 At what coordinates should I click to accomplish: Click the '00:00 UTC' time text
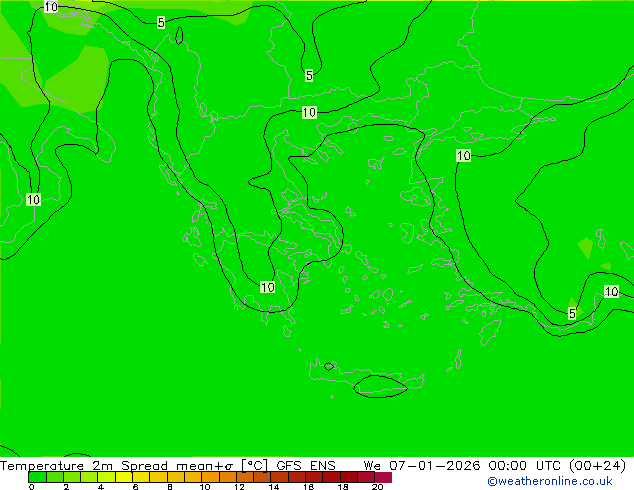[x=524, y=466]
